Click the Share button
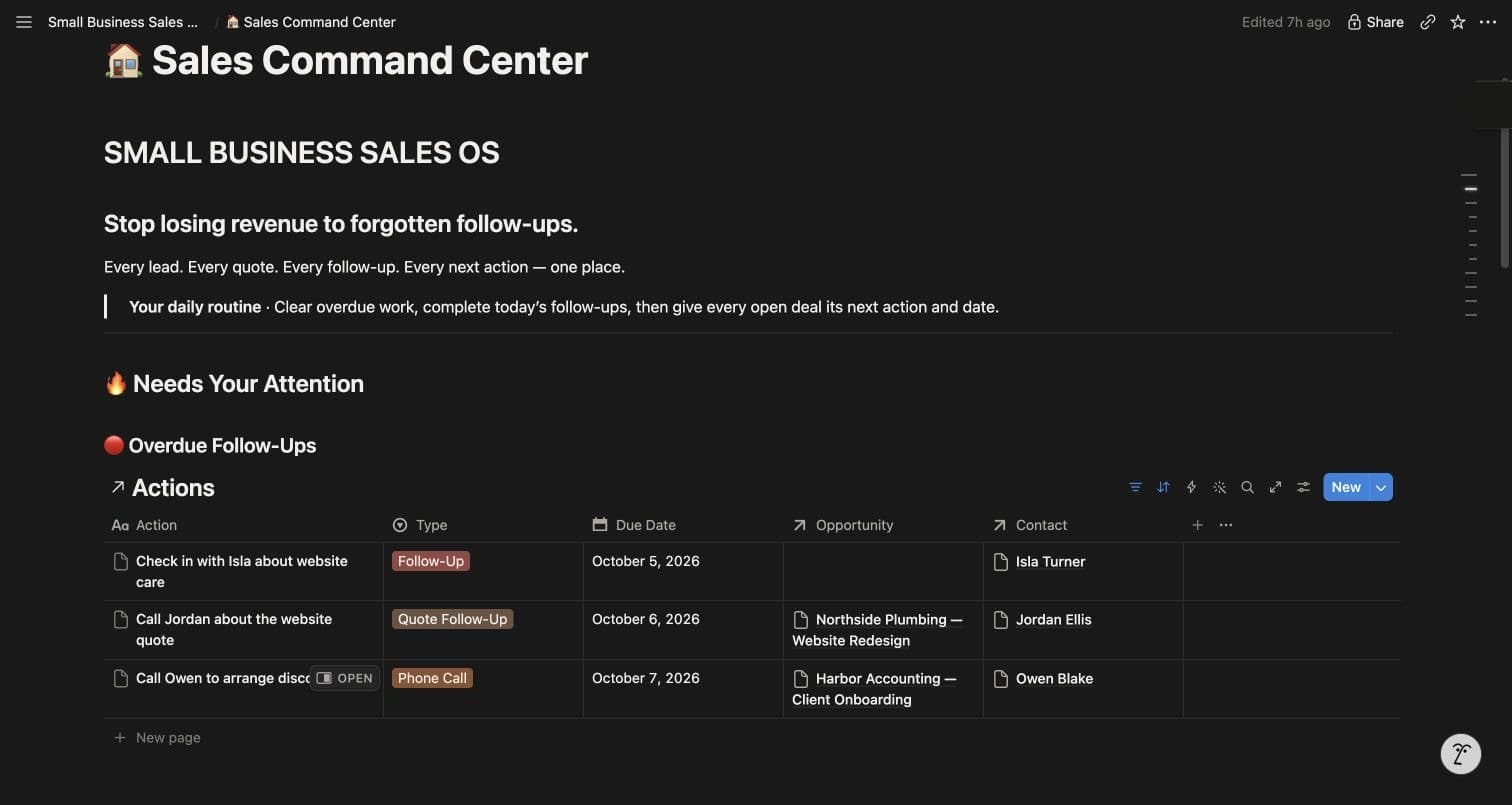1512x805 pixels. point(1375,22)
